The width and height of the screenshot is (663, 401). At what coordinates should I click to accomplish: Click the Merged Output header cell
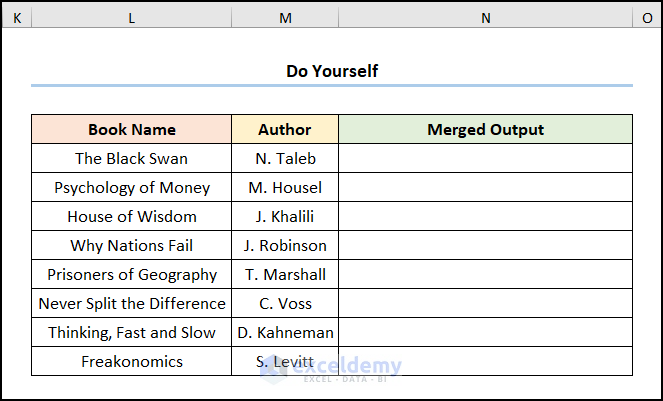pos(485,129)
